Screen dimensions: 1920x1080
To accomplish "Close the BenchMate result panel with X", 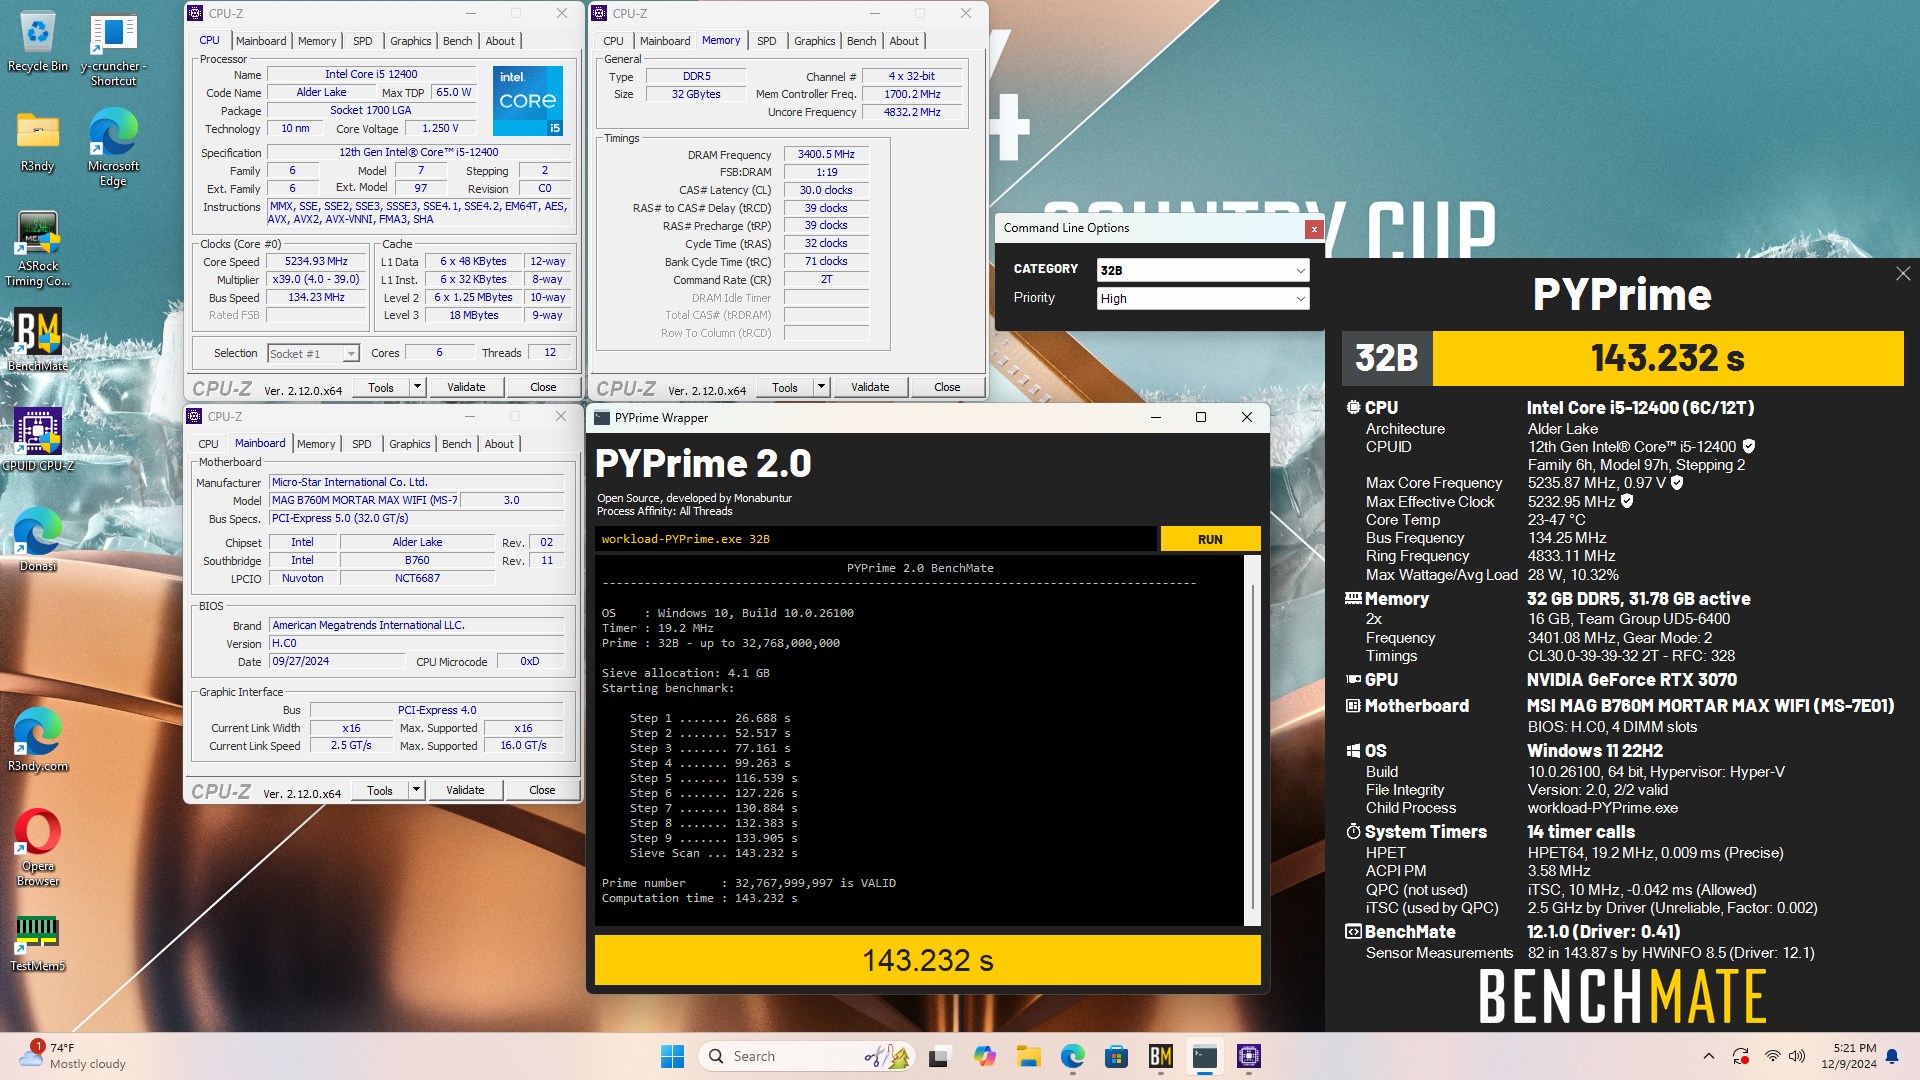I will click(x=1902, y=273).
